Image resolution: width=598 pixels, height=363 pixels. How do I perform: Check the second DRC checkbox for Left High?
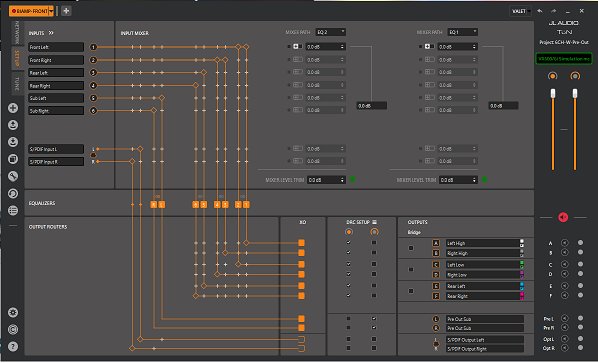374,243
